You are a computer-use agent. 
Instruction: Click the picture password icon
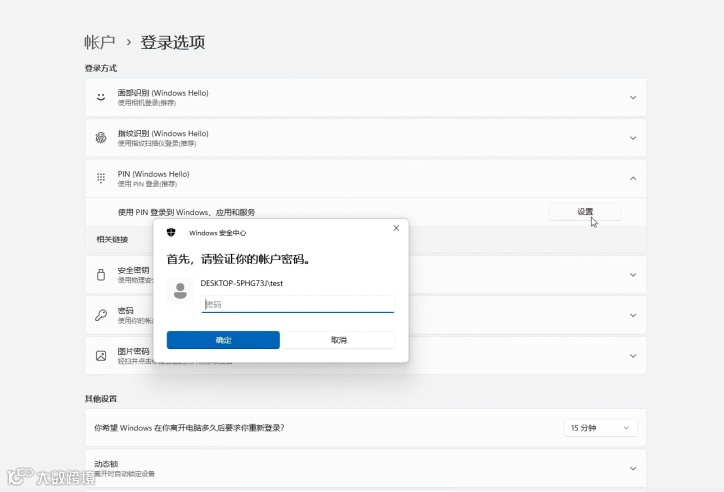[101, 356]
